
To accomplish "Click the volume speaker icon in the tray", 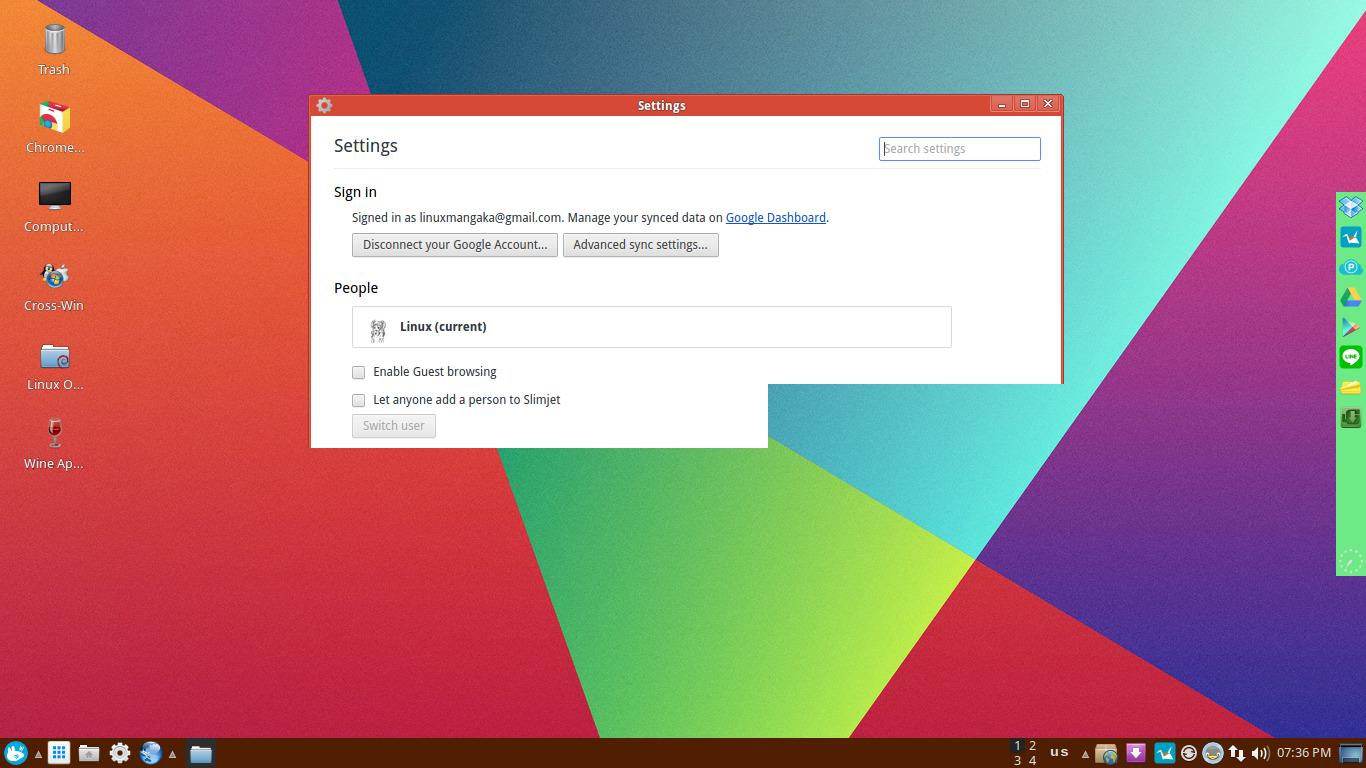I will (x=1258, y=753).
